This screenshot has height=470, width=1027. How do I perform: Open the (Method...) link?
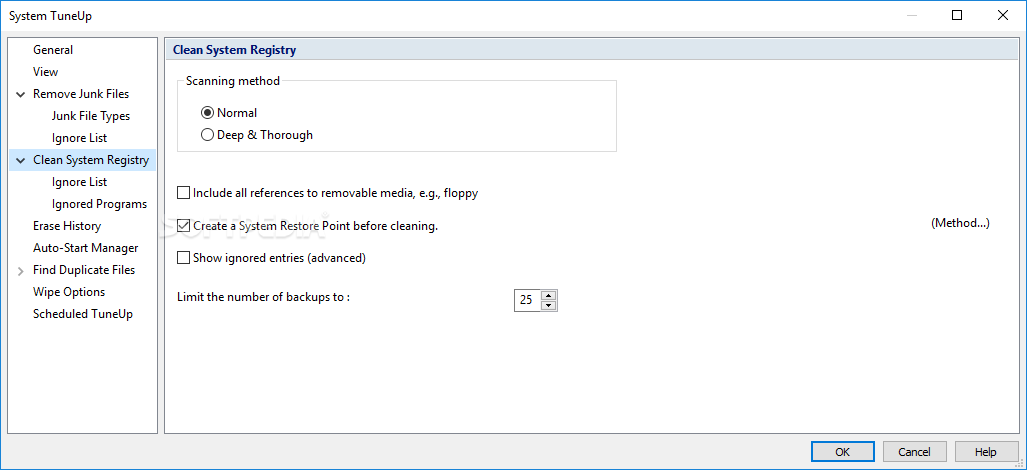point(960,223)
